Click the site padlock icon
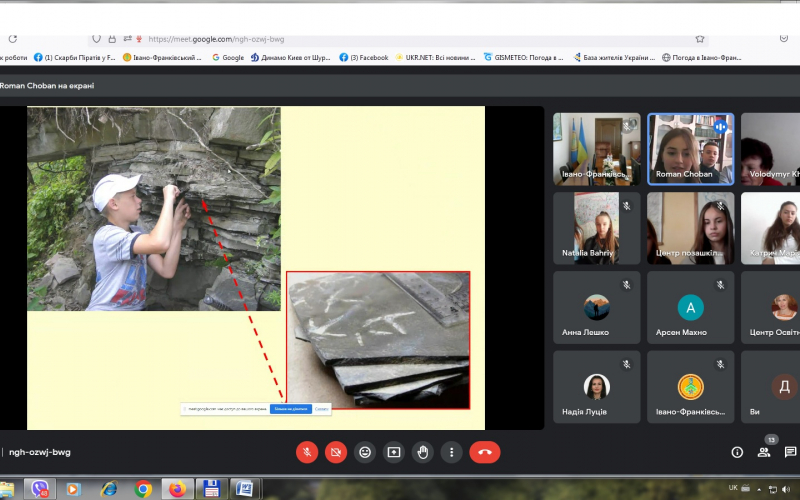This screenshot has height=500, width=800. click(112, 39)
